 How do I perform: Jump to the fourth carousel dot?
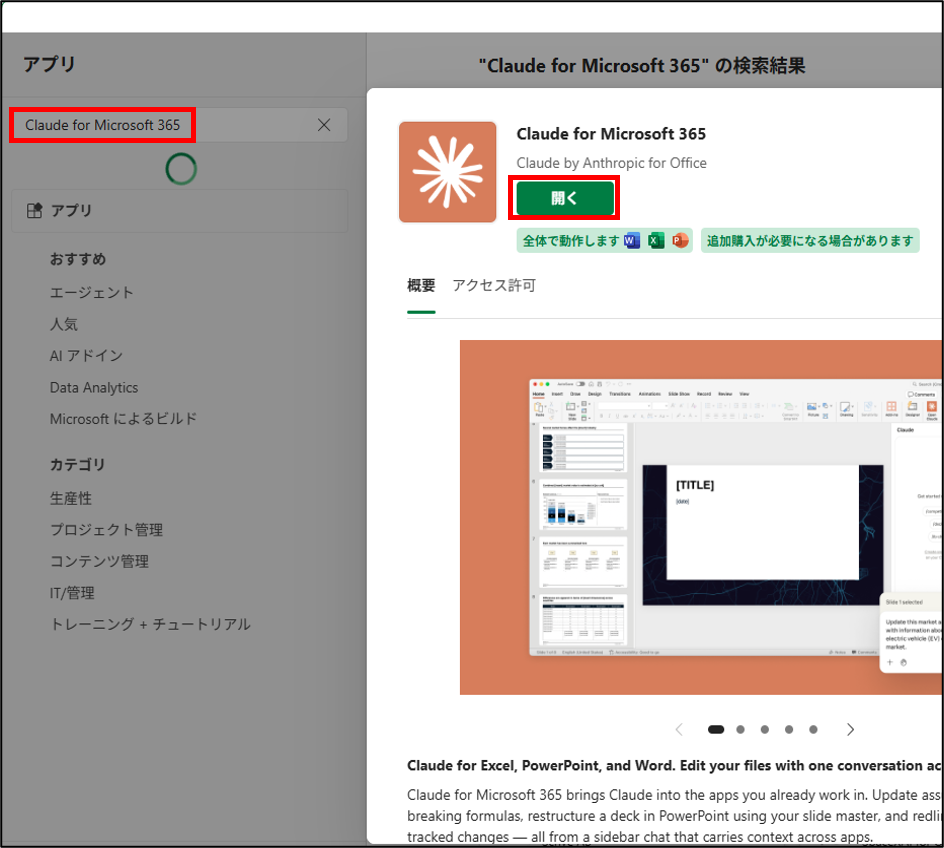pos(789,729)
